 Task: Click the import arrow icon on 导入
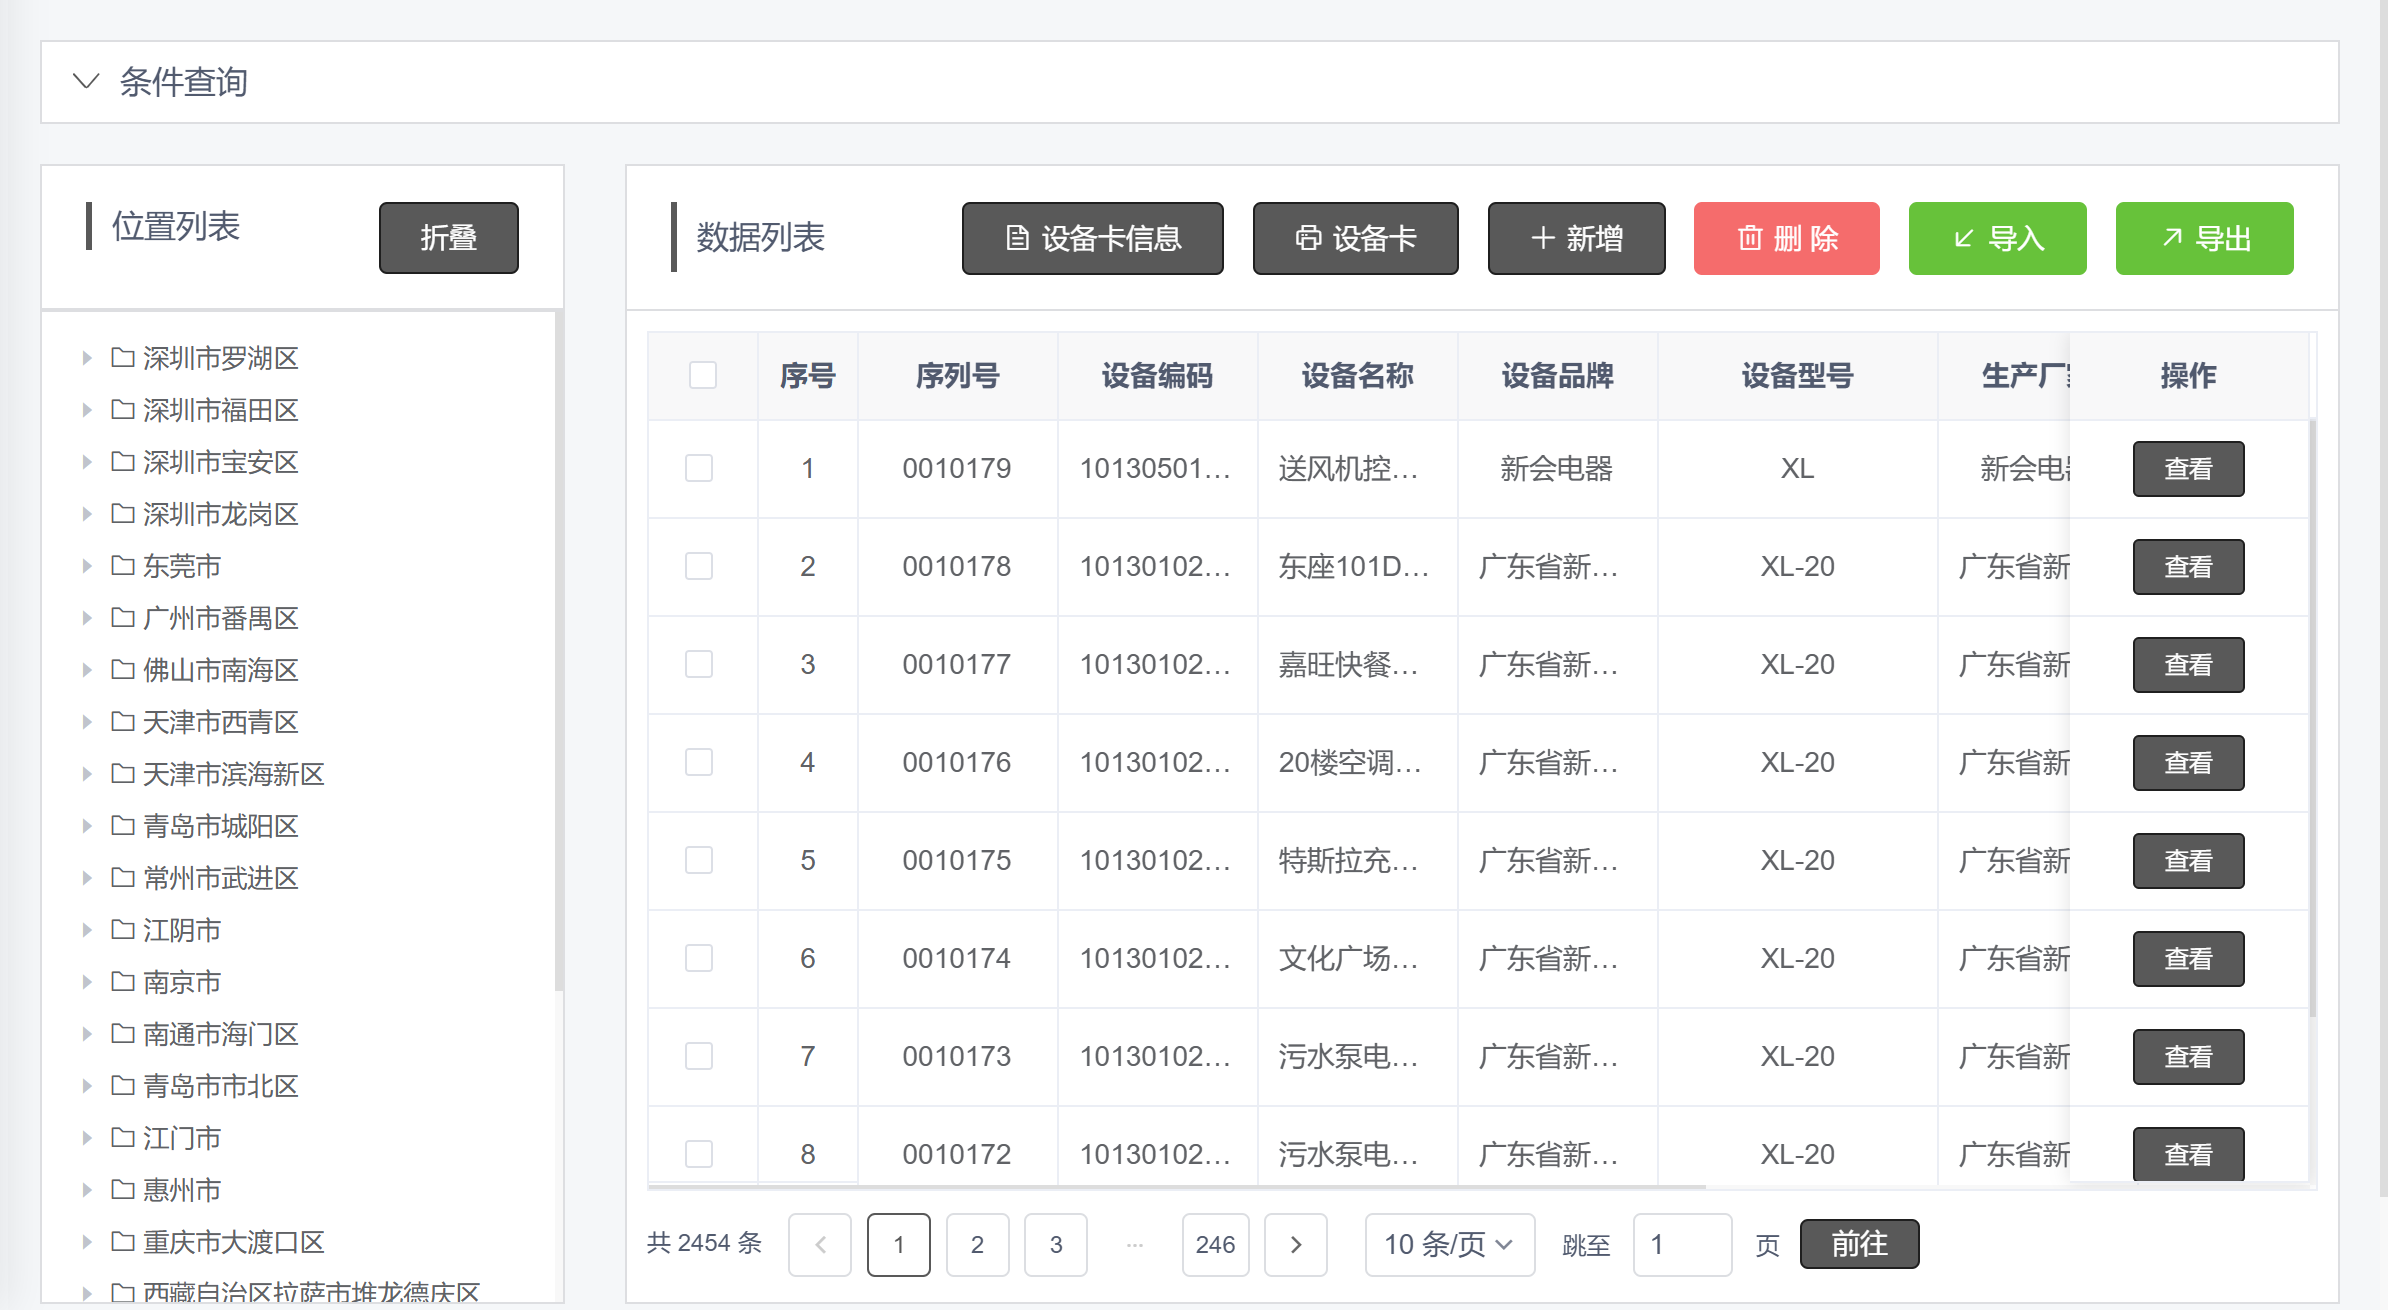pos(1964,238)
